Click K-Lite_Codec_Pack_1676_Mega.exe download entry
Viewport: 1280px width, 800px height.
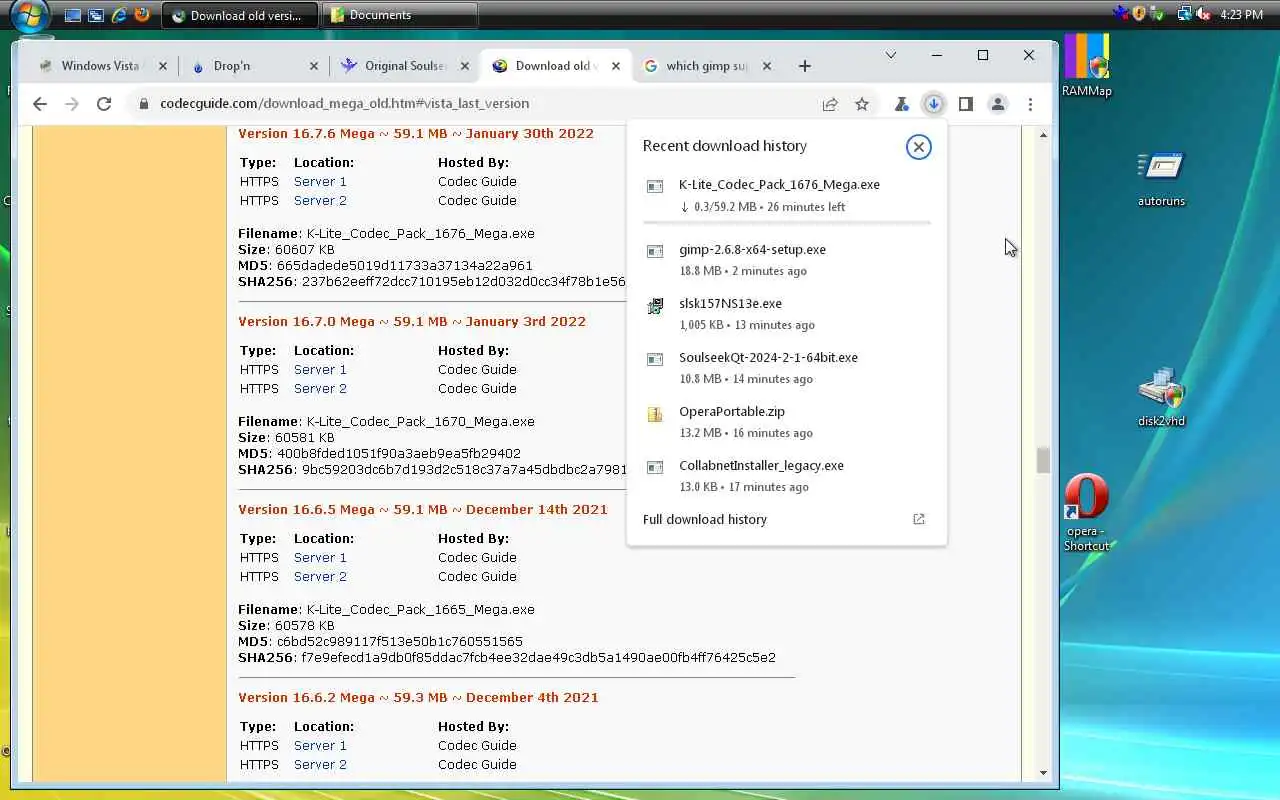pyautogui.click(x=787, y=195)
